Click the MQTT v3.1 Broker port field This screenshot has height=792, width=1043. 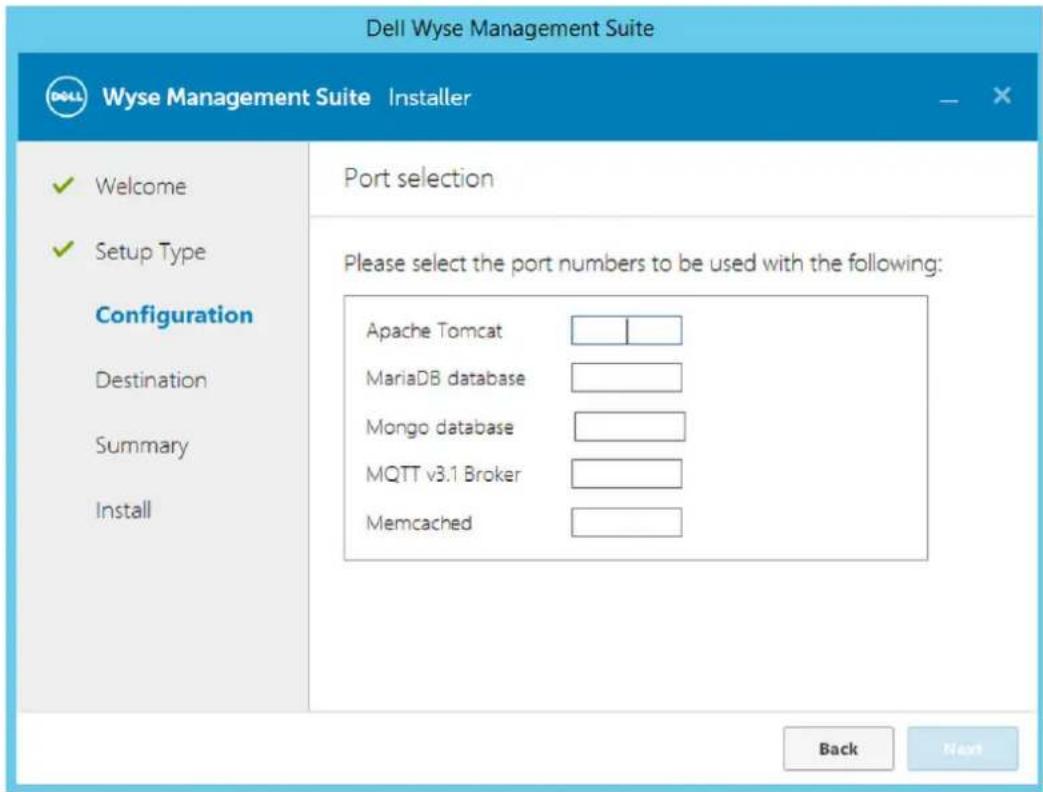(626, 474)
